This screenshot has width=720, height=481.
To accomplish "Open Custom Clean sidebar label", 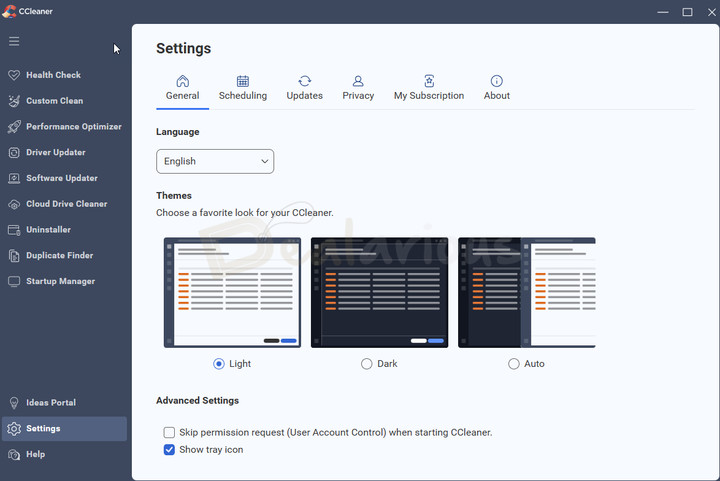I will (55, 101).
